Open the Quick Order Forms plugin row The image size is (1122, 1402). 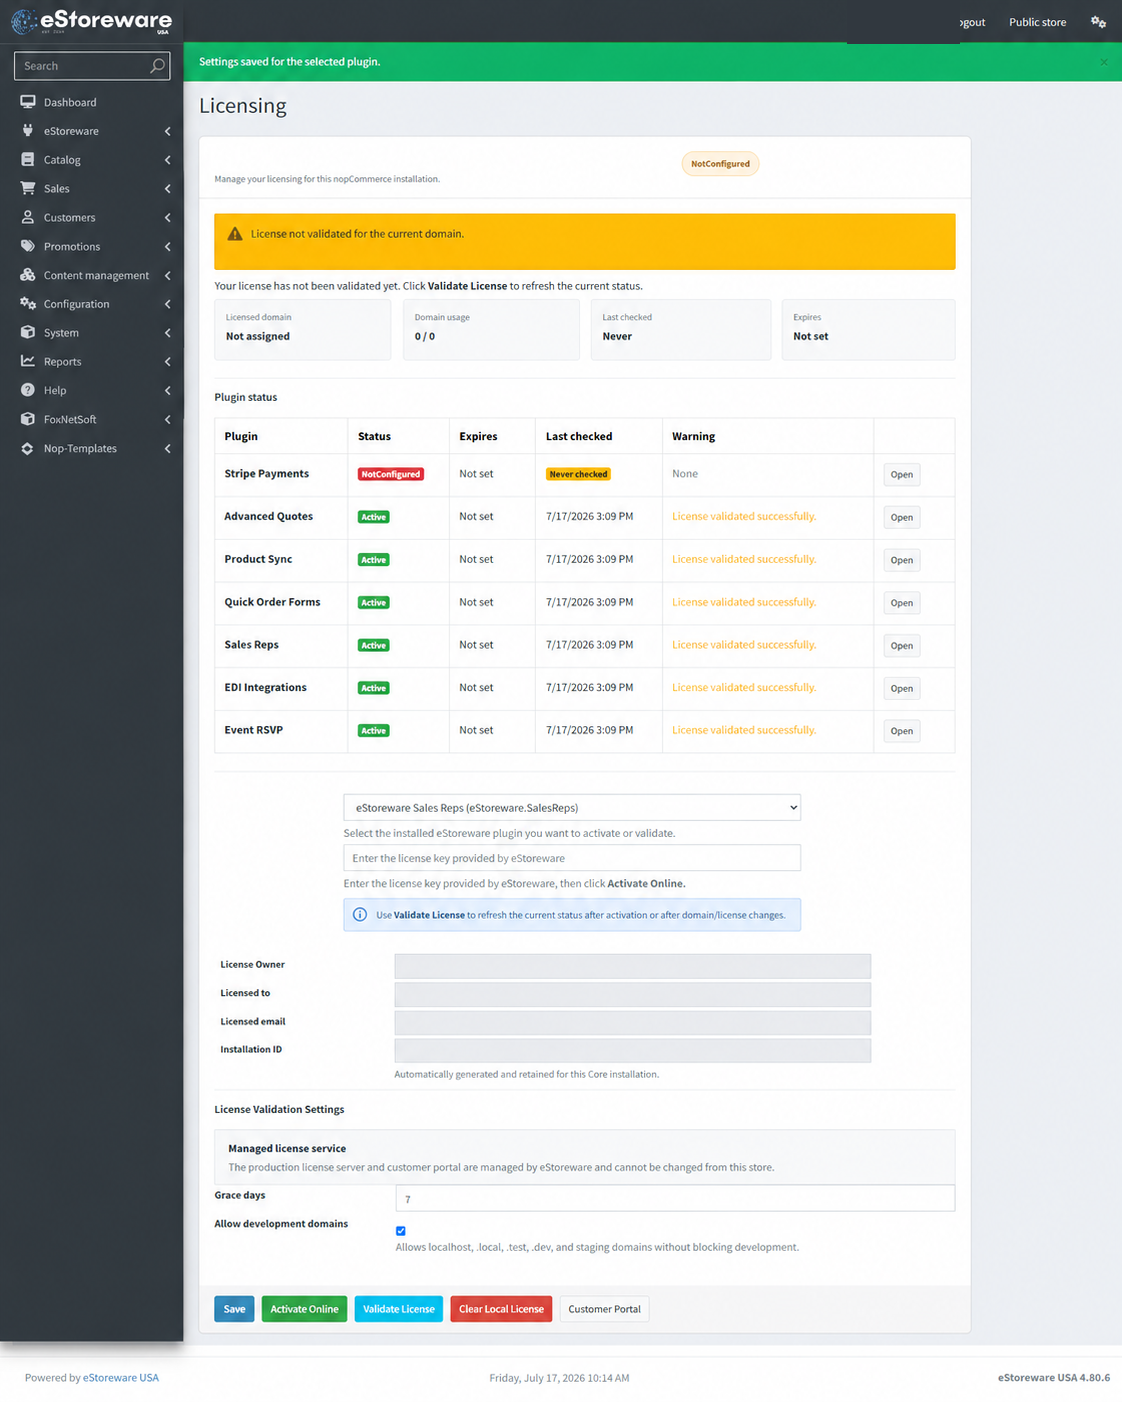[x=902, y=603]
